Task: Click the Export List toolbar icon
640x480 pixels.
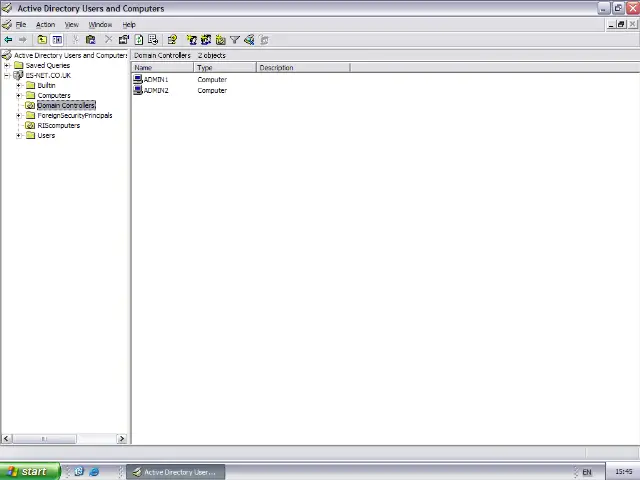Action: tap(153, 40)
